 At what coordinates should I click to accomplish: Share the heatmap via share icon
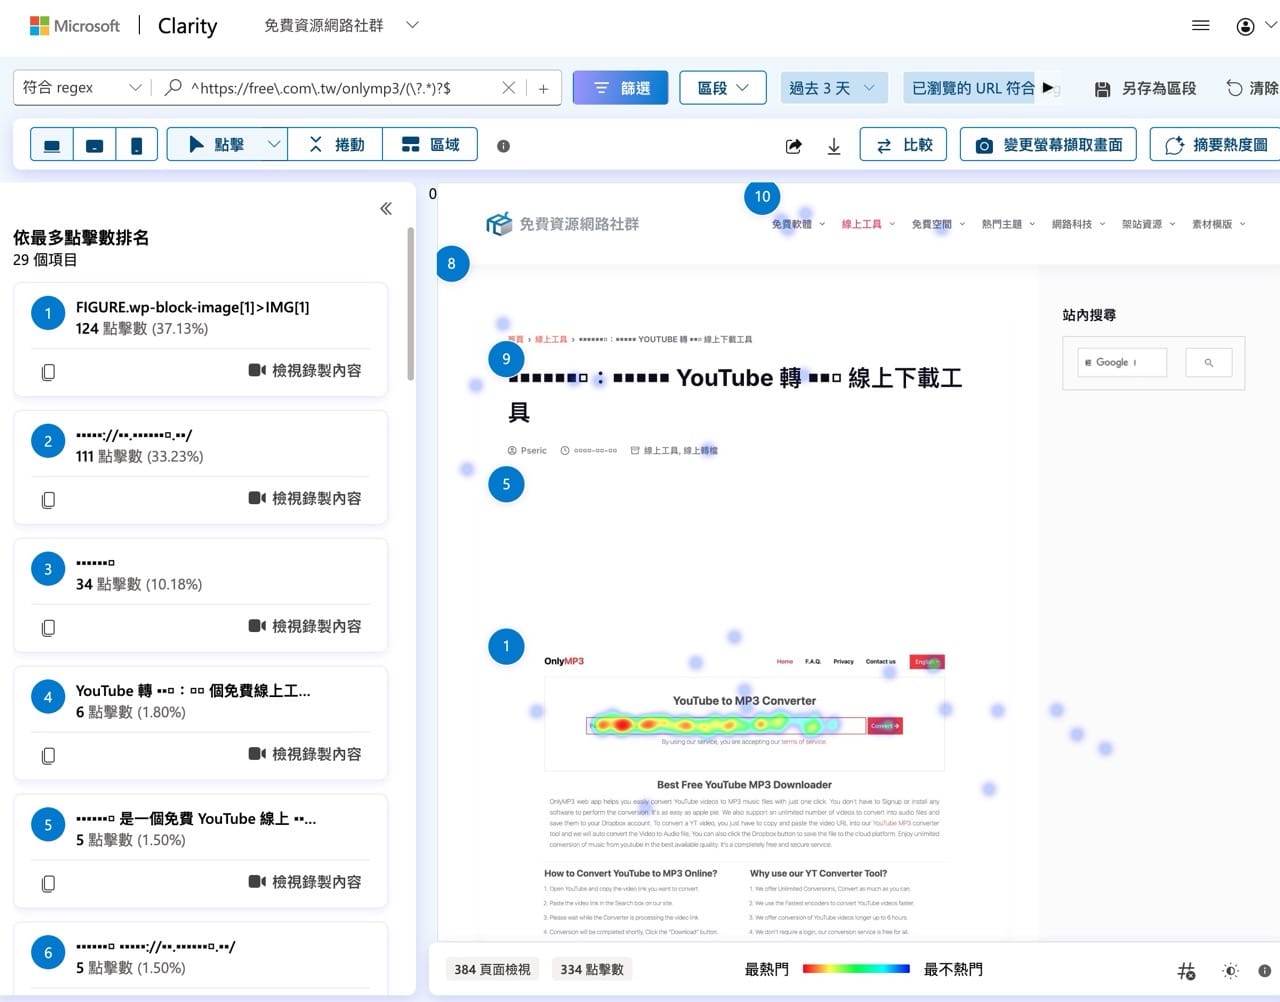[x=794, y=146]
